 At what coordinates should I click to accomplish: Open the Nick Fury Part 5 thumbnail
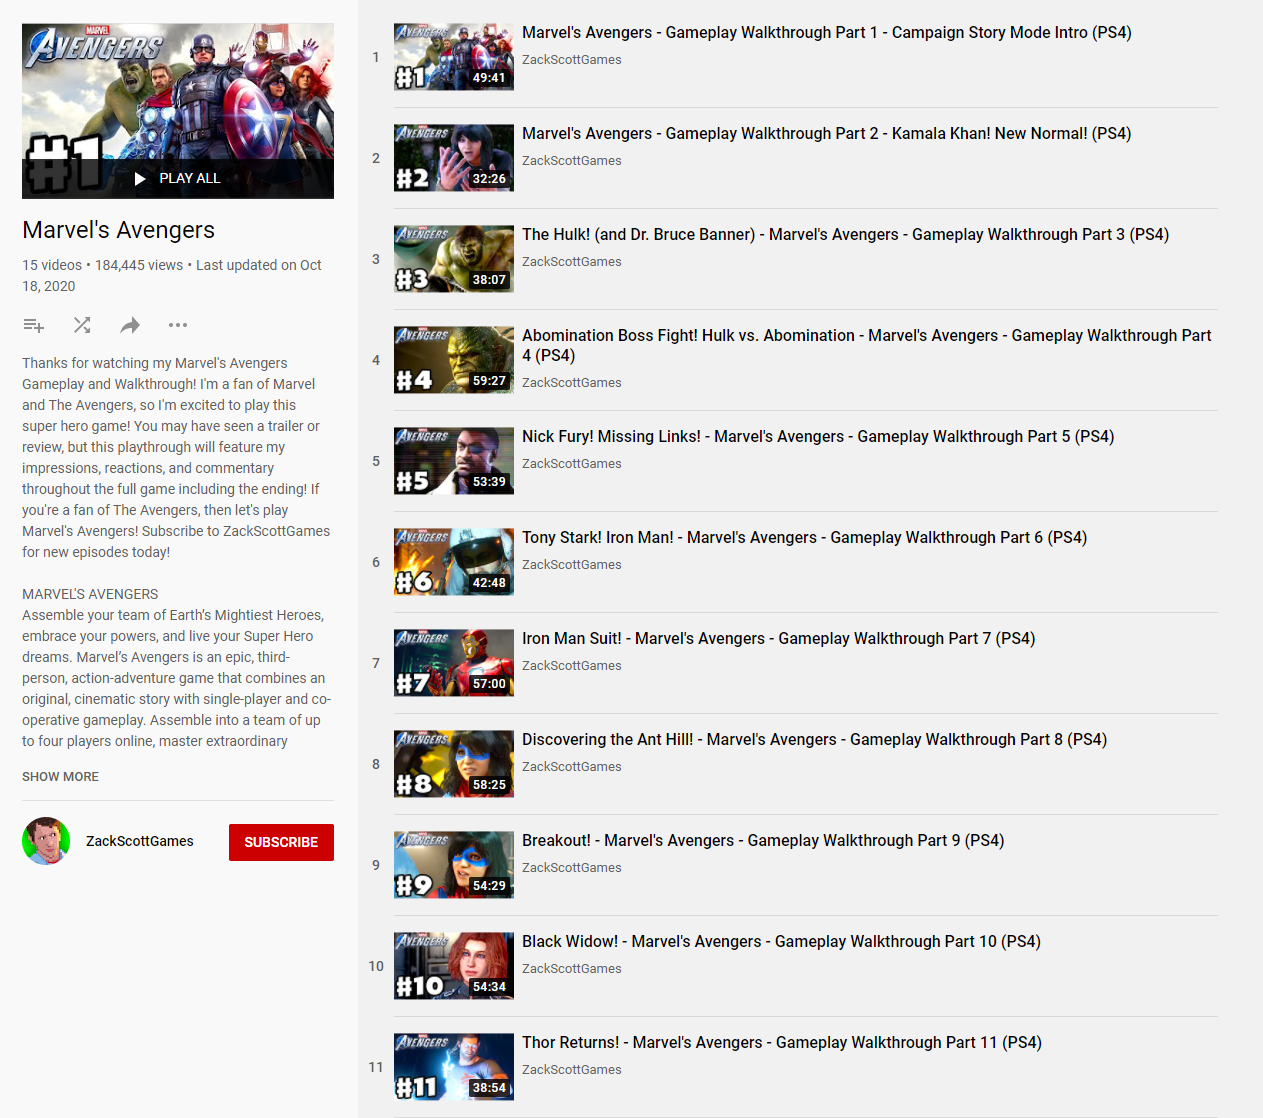click(454, 461)
